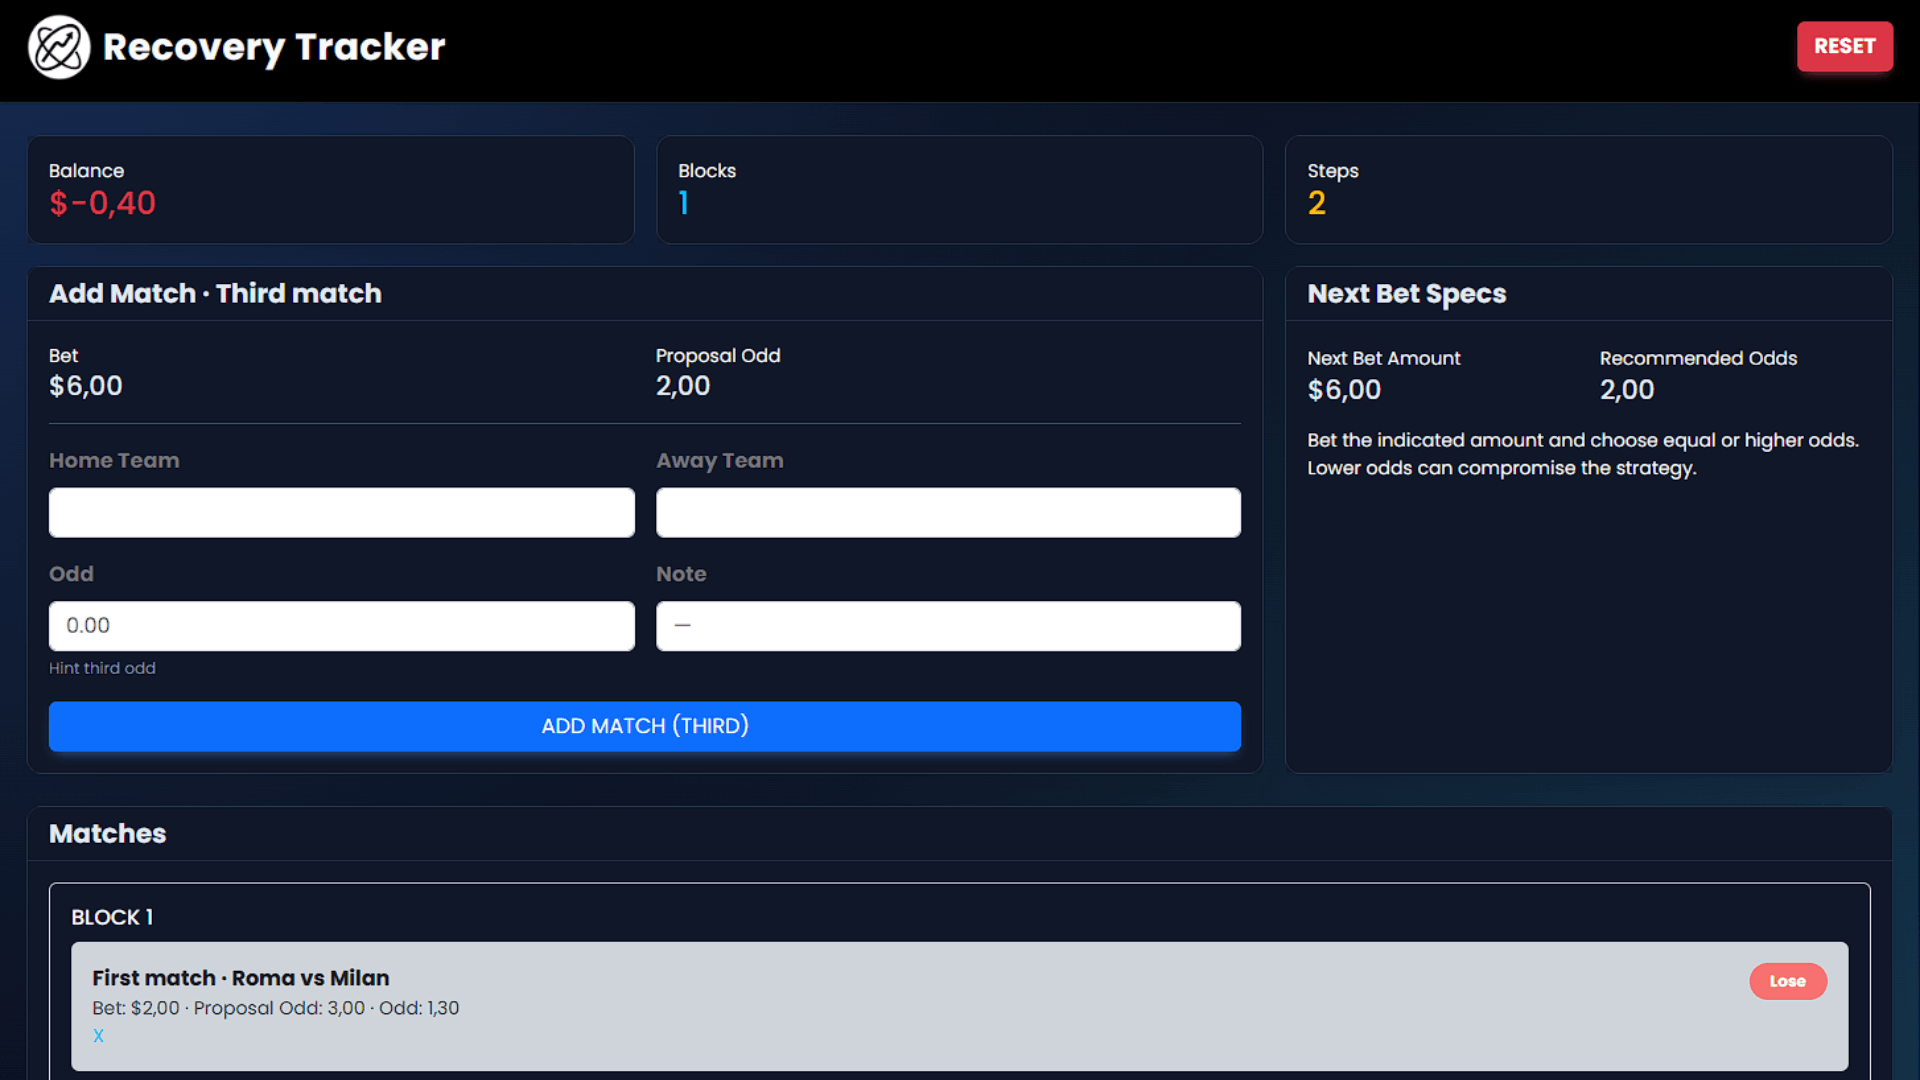1920x1080 pixels.
Task: Click the blue X under Roma vs Milan
Action: coord(98,1036)
